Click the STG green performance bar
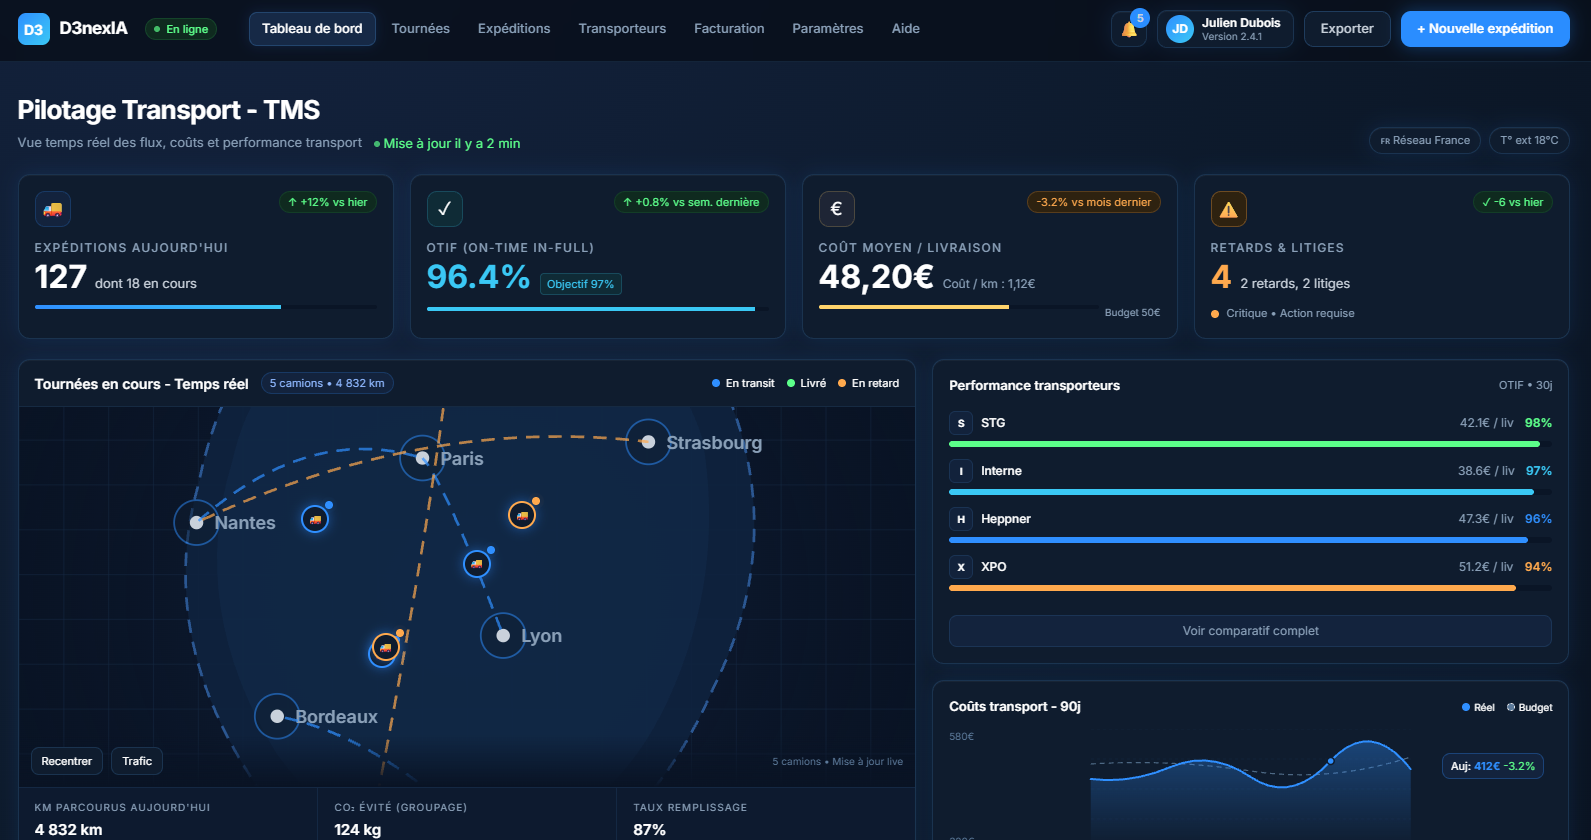 [1244, 444]
